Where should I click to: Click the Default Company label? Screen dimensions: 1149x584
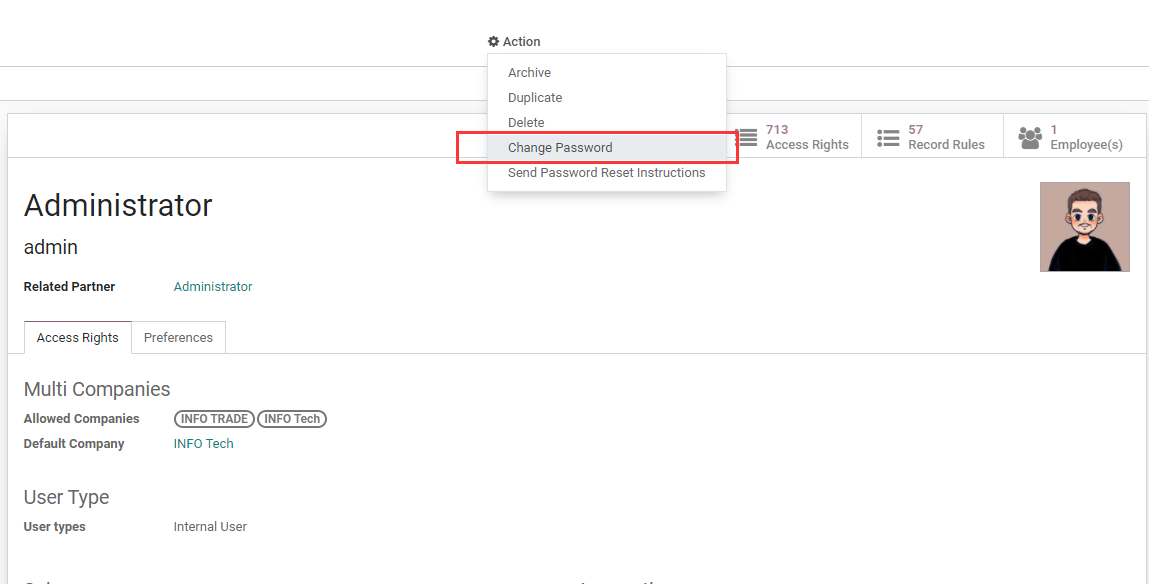[74, 443]
